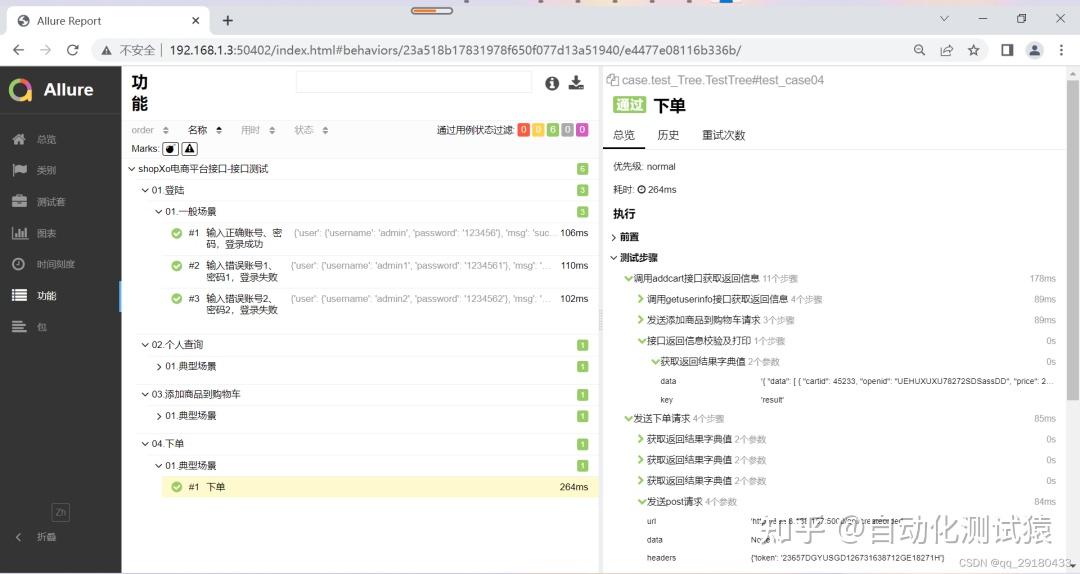Click the address bar URL
Screen dimensions: 1080x574
point(455,50)
